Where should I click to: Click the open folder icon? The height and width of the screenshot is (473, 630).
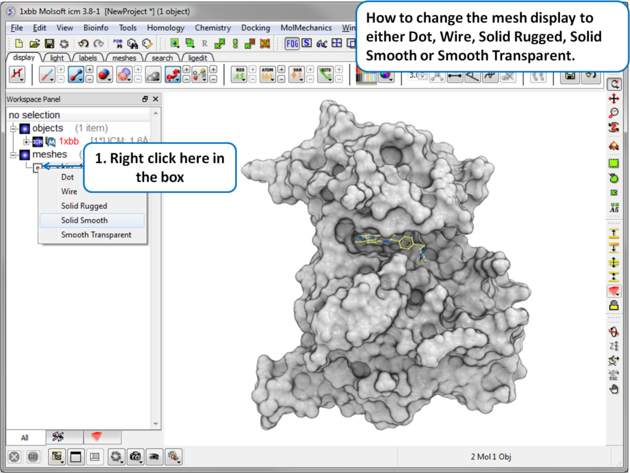(34, 44)
